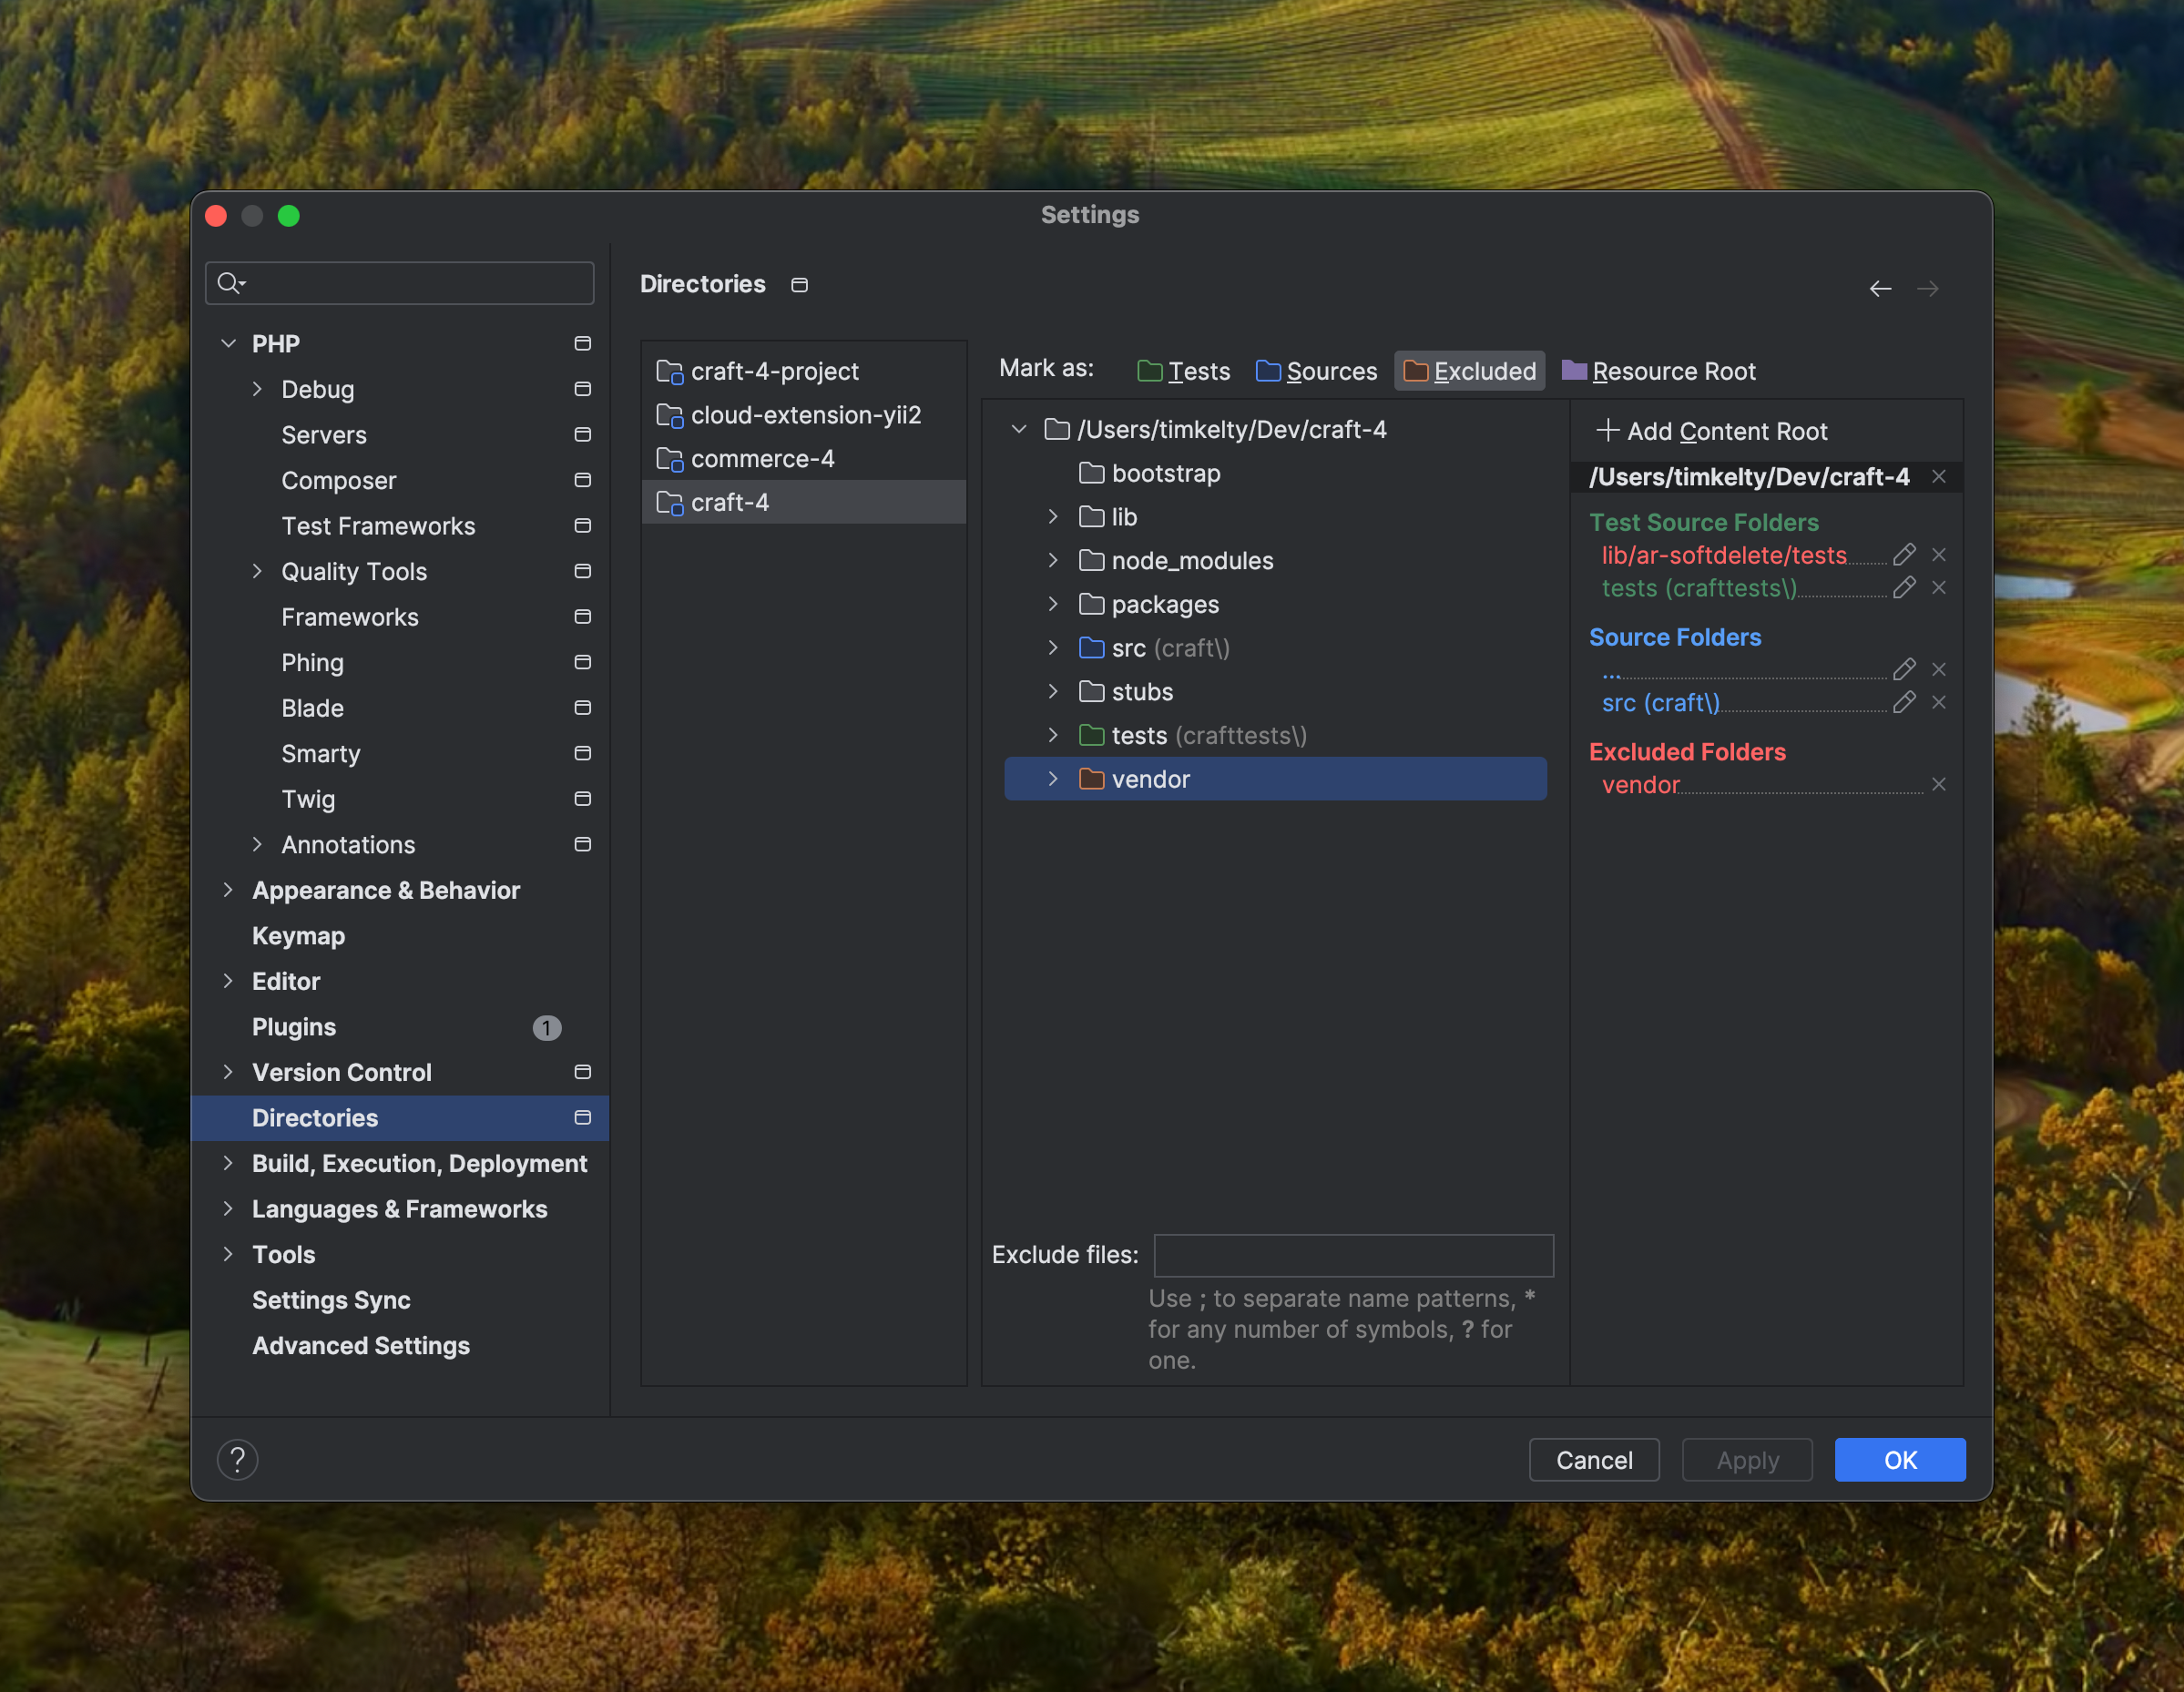Mark selected folder as Sources
Screen dimensions: 2184x1692
pos(1316,371)
